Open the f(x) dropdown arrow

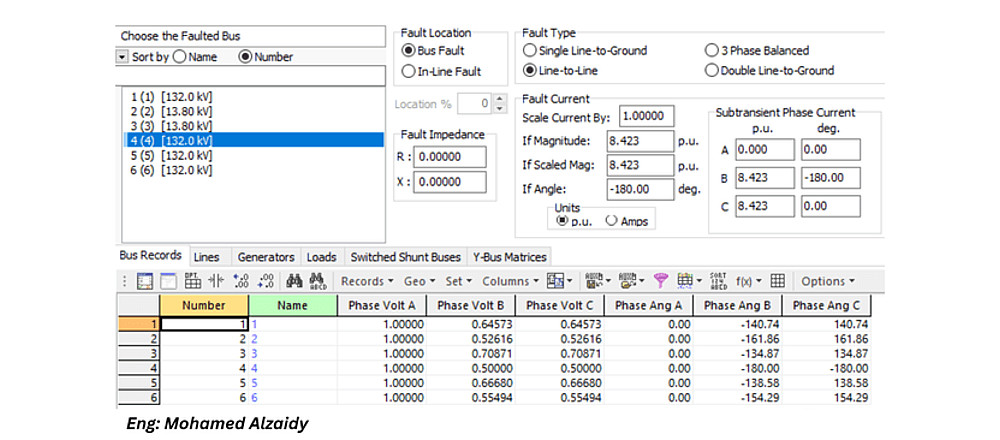click(x=759, y=281)
